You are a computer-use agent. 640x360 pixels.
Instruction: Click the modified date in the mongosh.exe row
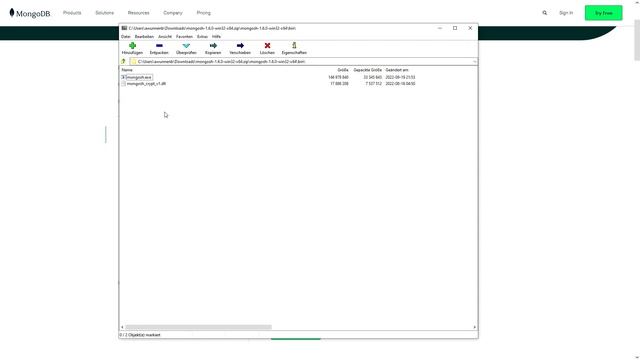pyautogui.click(x=400, y=77)
